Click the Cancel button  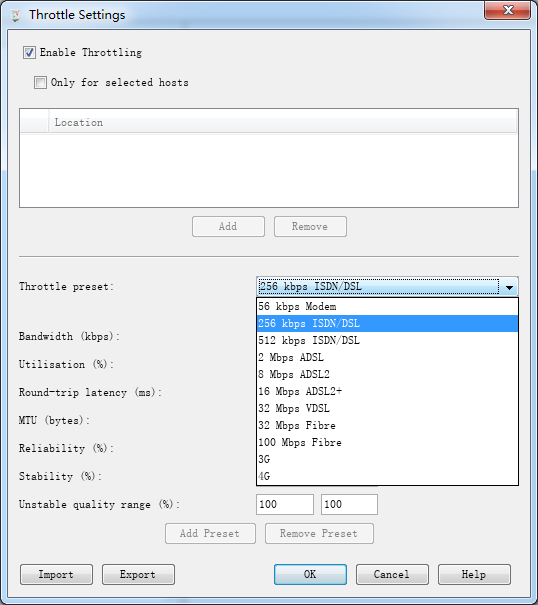[392, 575]
